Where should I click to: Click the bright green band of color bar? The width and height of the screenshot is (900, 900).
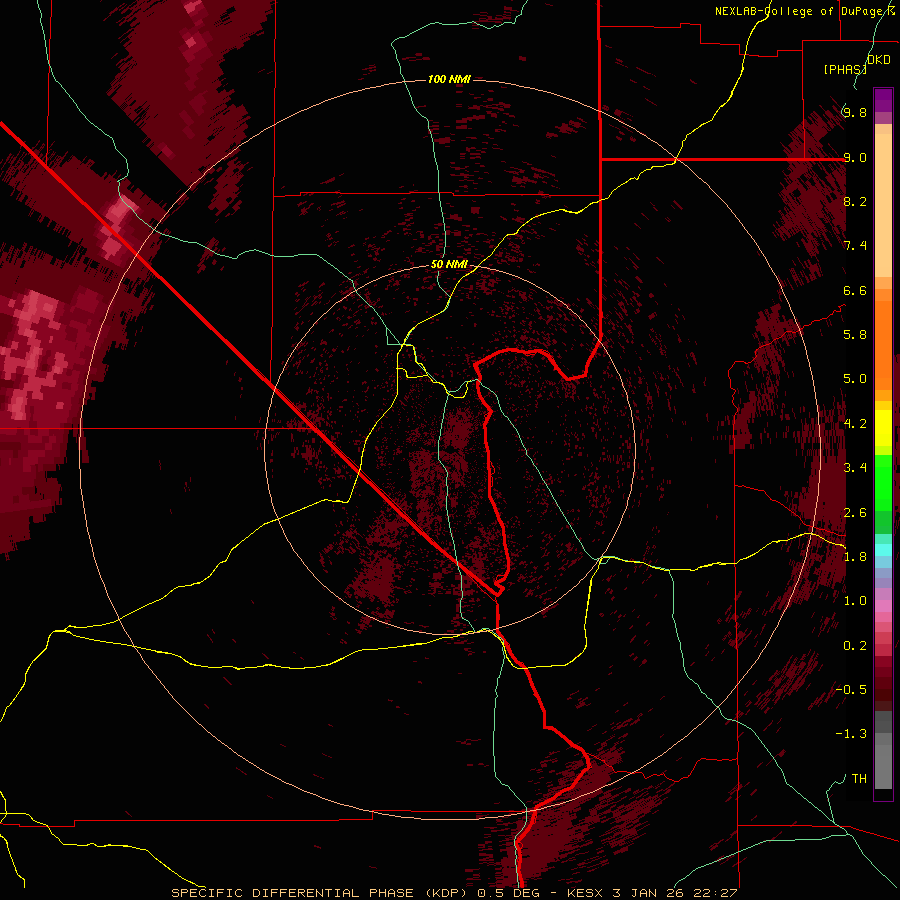[x=883, y=483]
